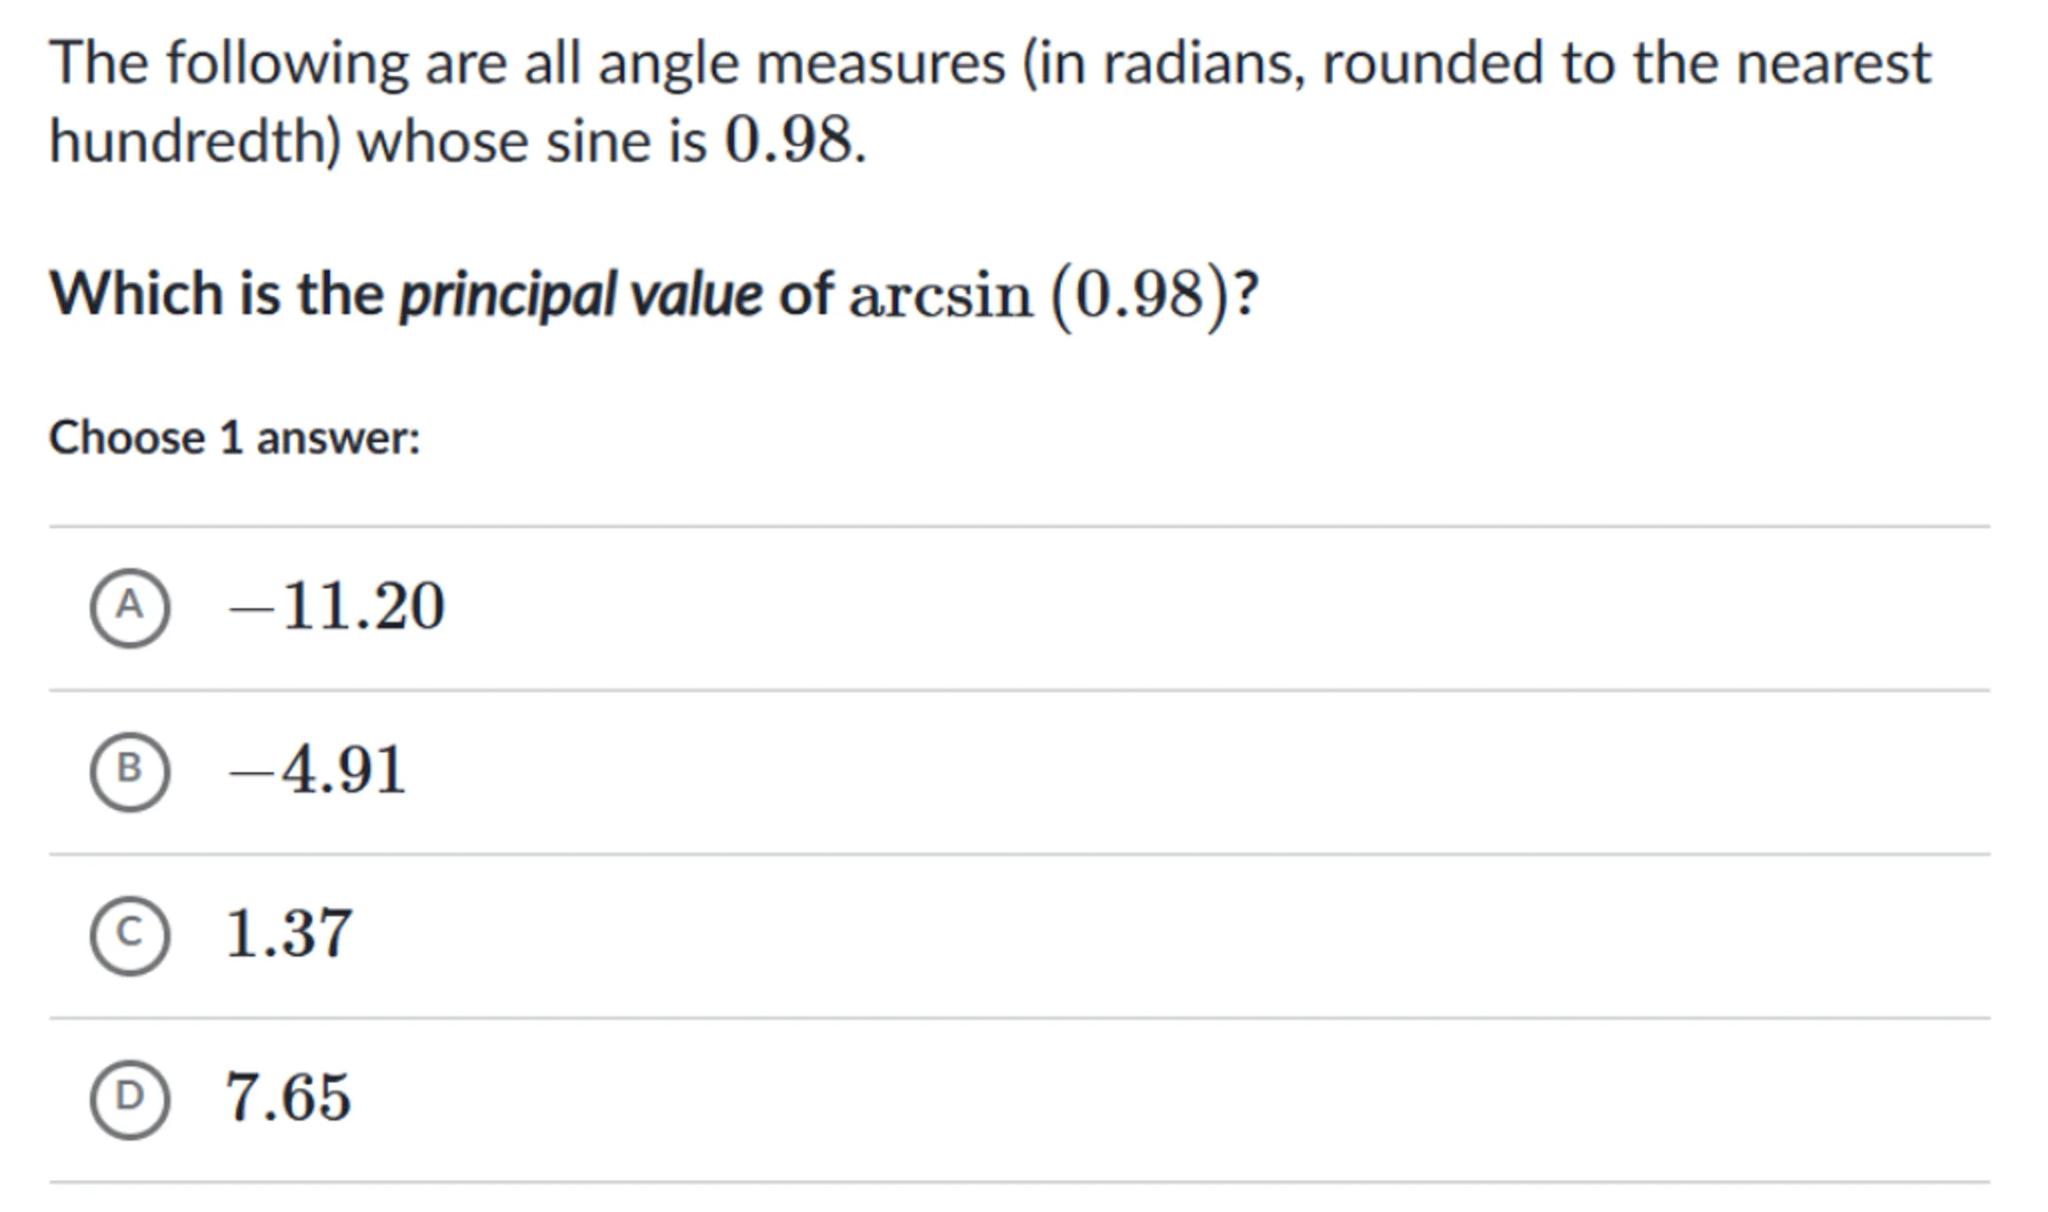Click "The following" at the paragraph start
The width and height of the screenshot is (2048, 1212).
point(229,64)
